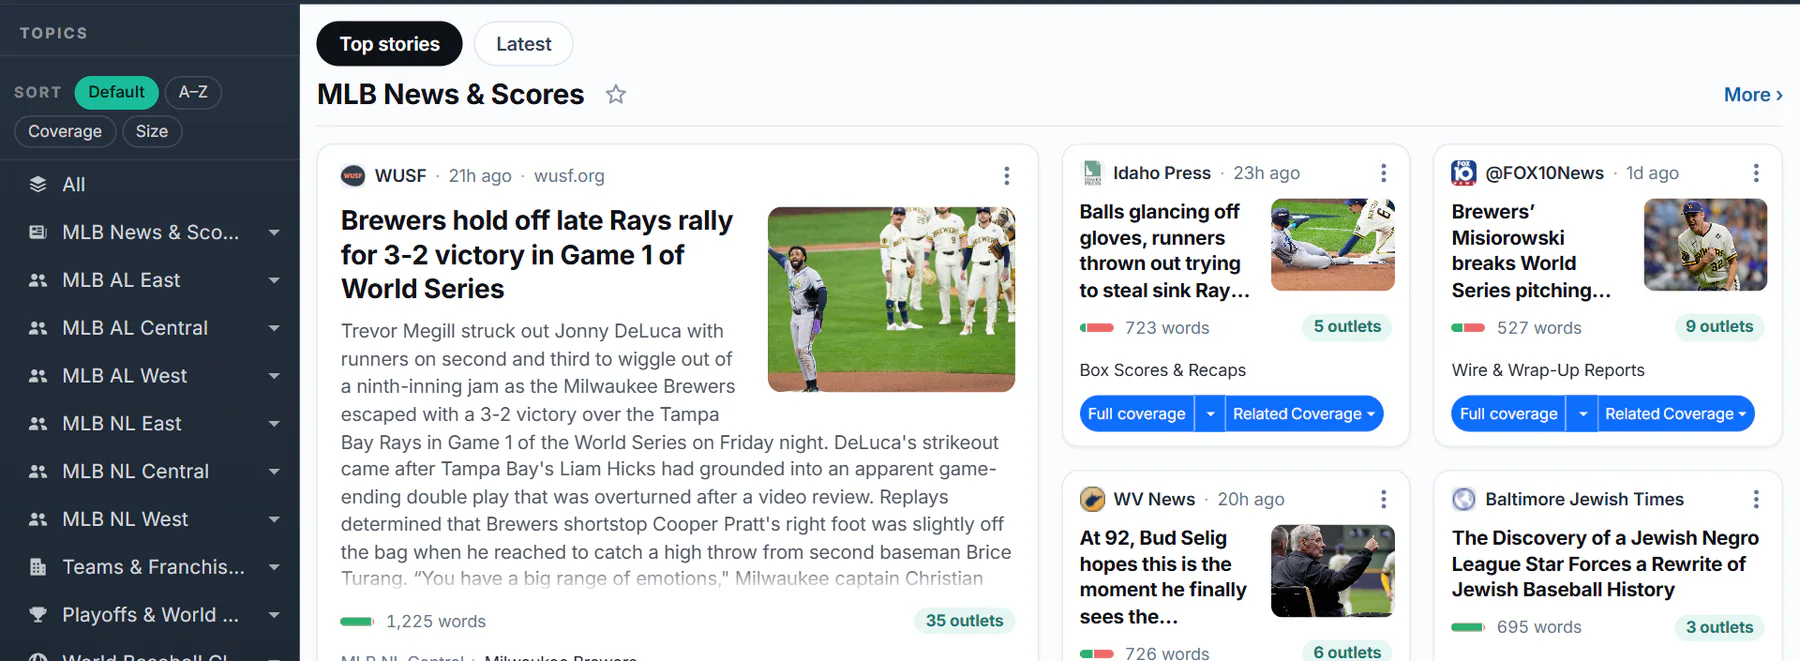The width and height of the screenshot is (1800, 661).
Task: Open Related Coverage dropdown on Idaho Press card
Action: click(1304, 414)
